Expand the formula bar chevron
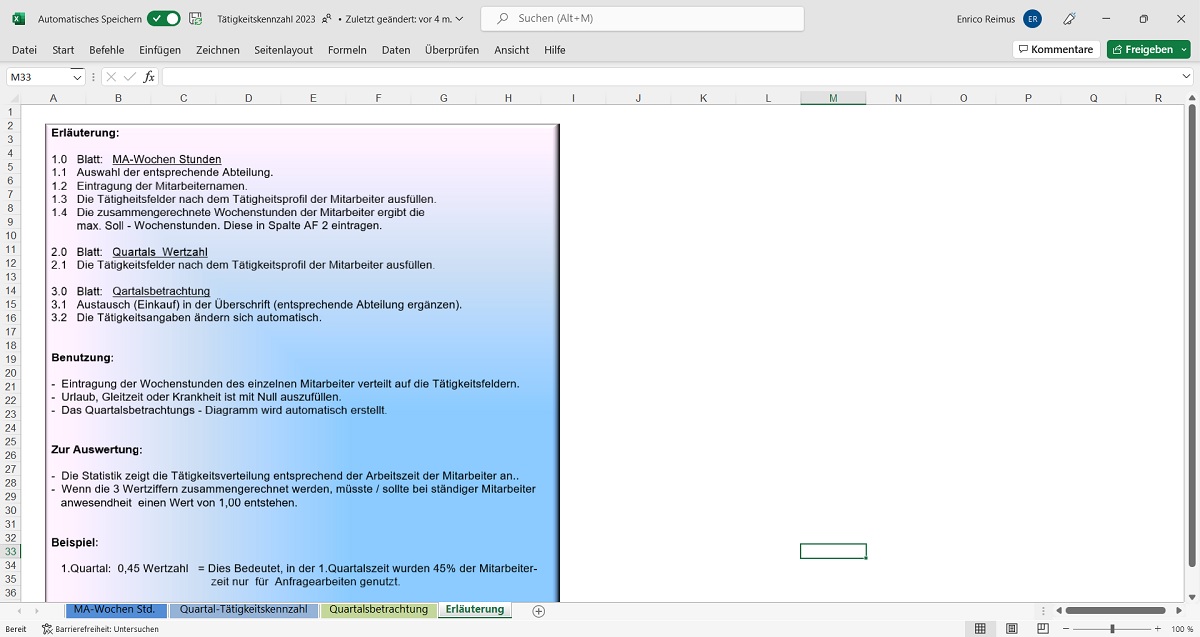 tap(1186, 77)
